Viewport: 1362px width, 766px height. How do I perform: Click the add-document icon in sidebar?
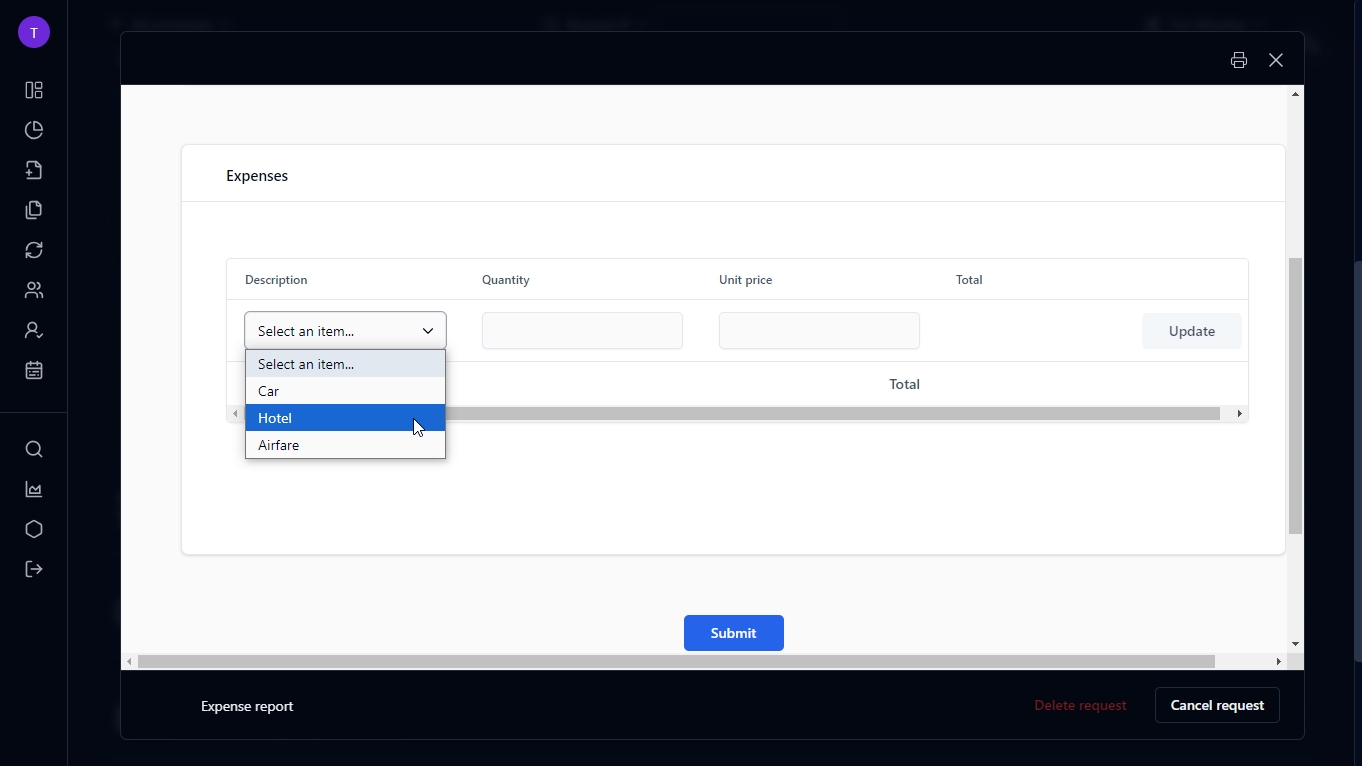(x=34, y=170)
